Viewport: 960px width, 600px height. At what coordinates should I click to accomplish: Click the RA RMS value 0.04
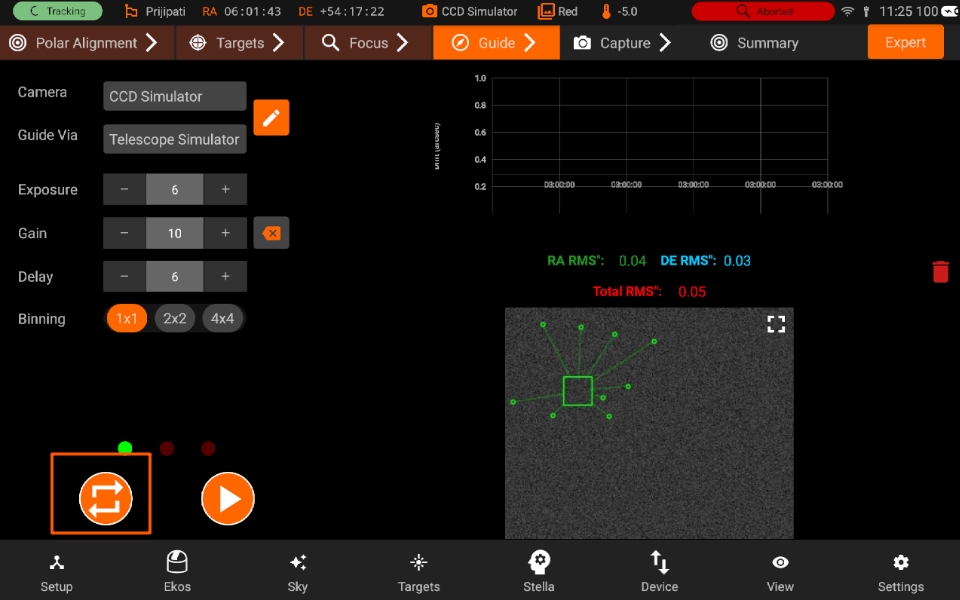point(632,261)
